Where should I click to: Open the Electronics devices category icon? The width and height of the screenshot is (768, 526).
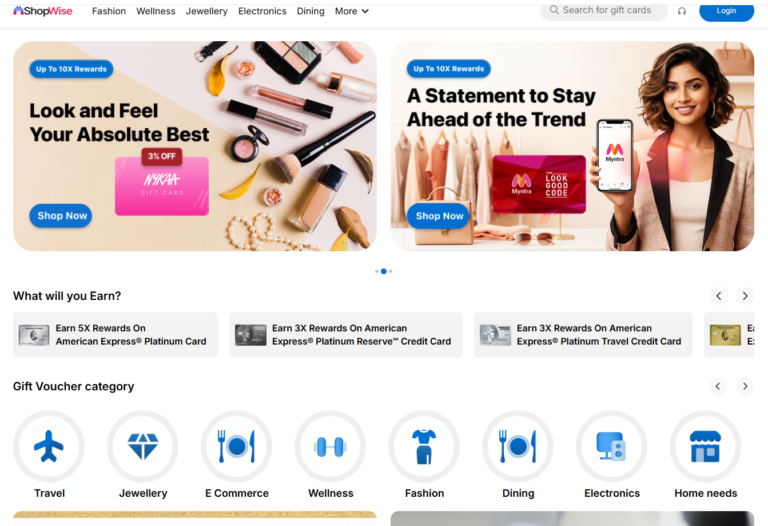point(612,446)
